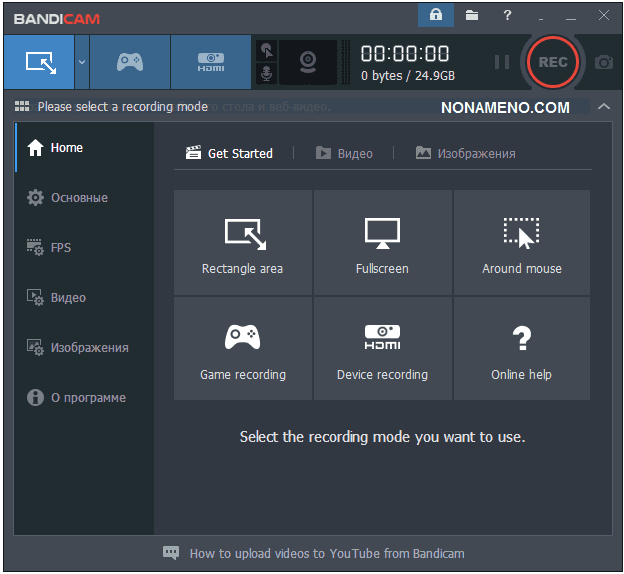Open the Online help tile
This screenshot has height=574, width=624.
[x=522, y=348]
